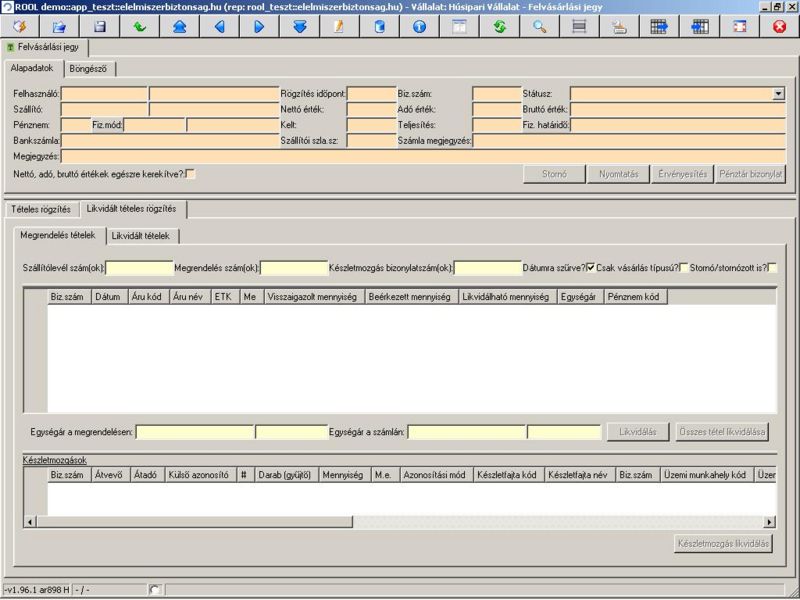The image size is (800, 600).
Task: Click the save floppy disk toolbar icon
Action: [99, 26]
